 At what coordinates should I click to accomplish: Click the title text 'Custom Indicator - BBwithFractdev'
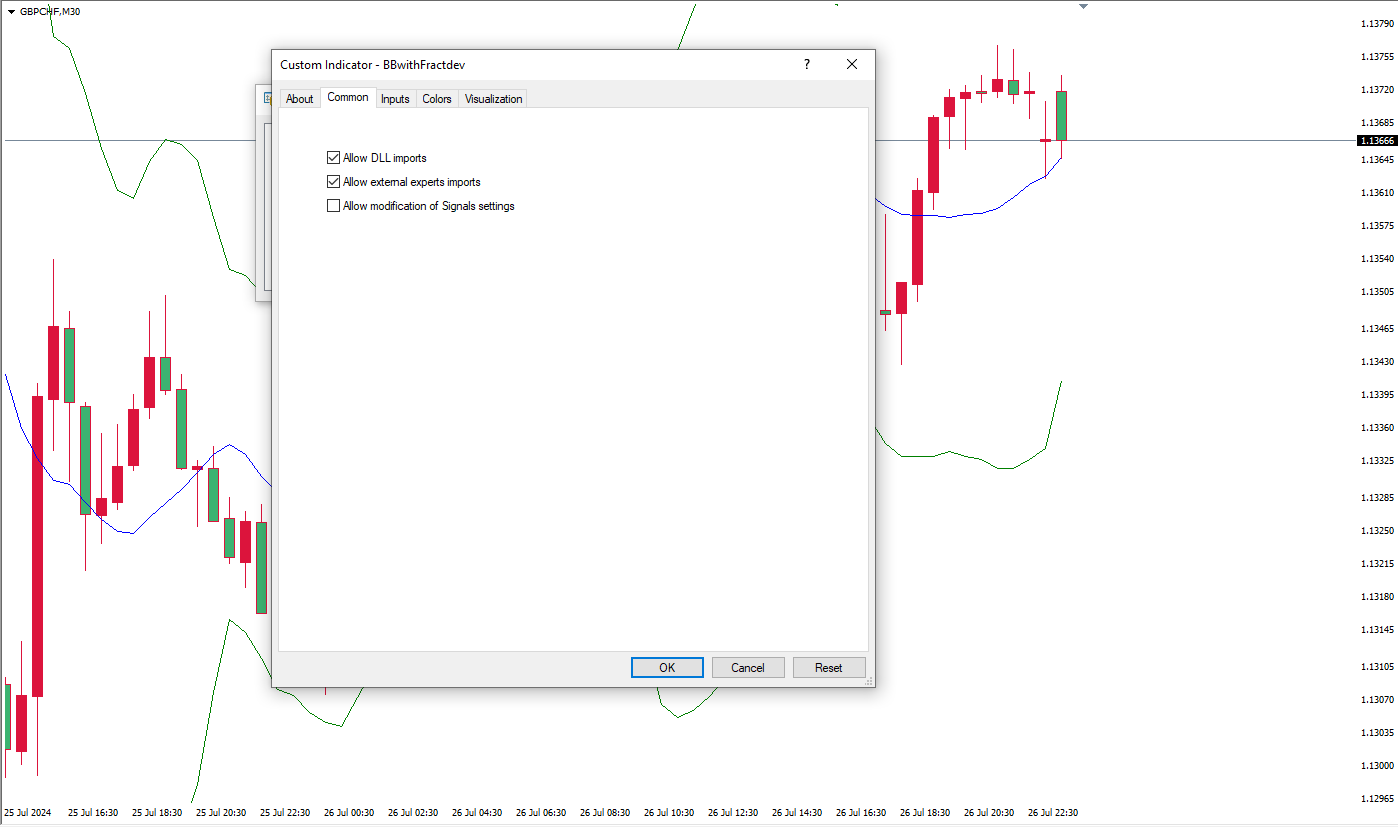(372, 65)
